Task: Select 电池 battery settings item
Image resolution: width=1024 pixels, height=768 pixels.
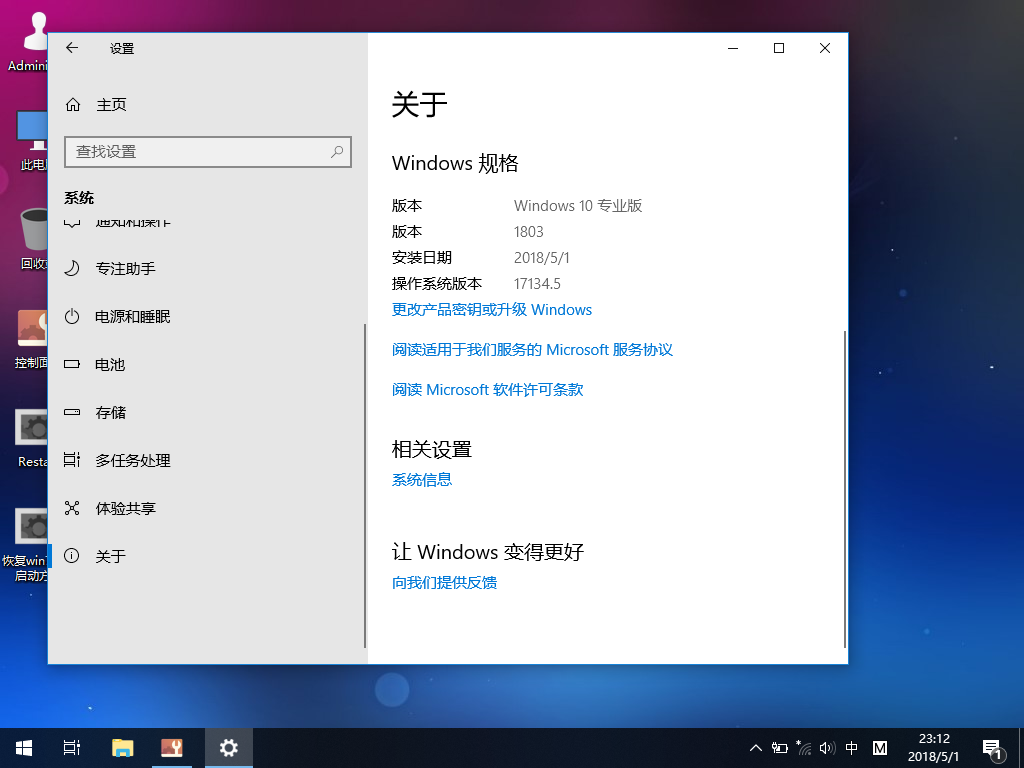Action: point(109,365)
